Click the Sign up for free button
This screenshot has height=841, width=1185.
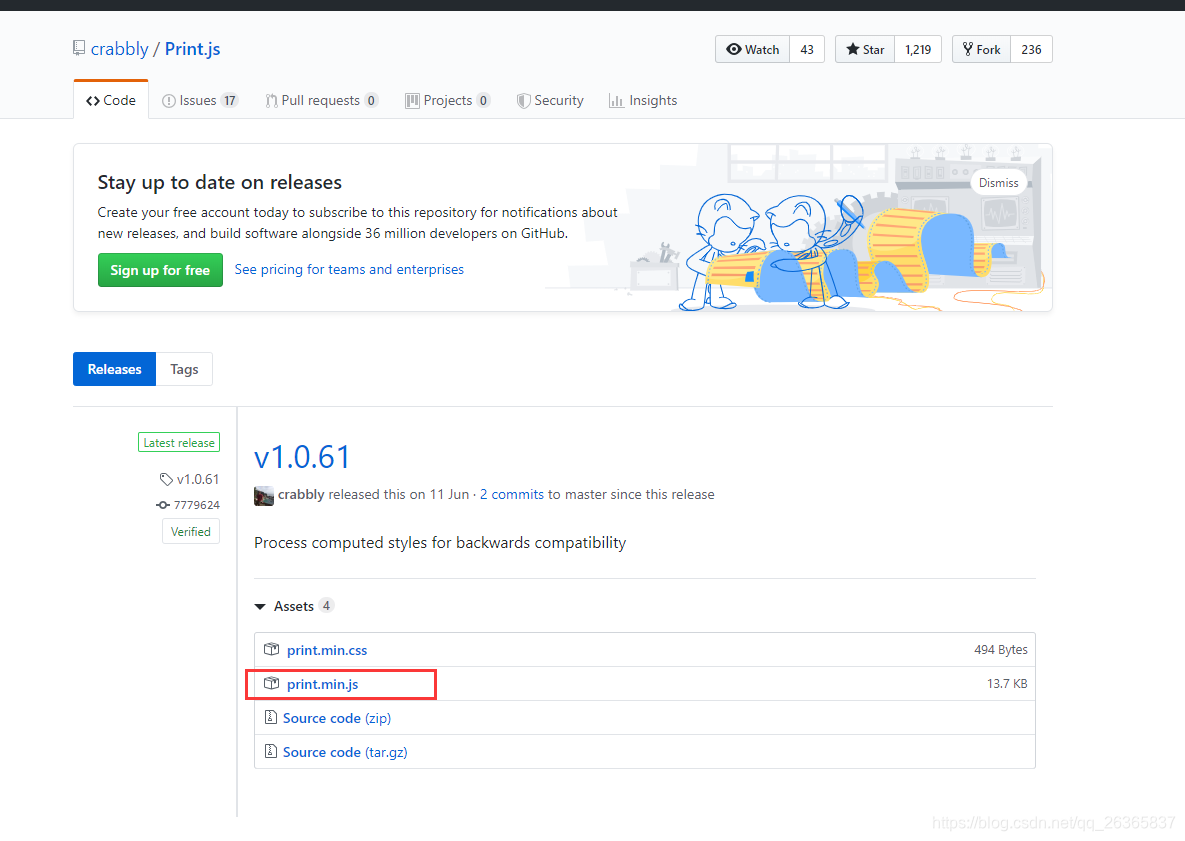(160, 270)
